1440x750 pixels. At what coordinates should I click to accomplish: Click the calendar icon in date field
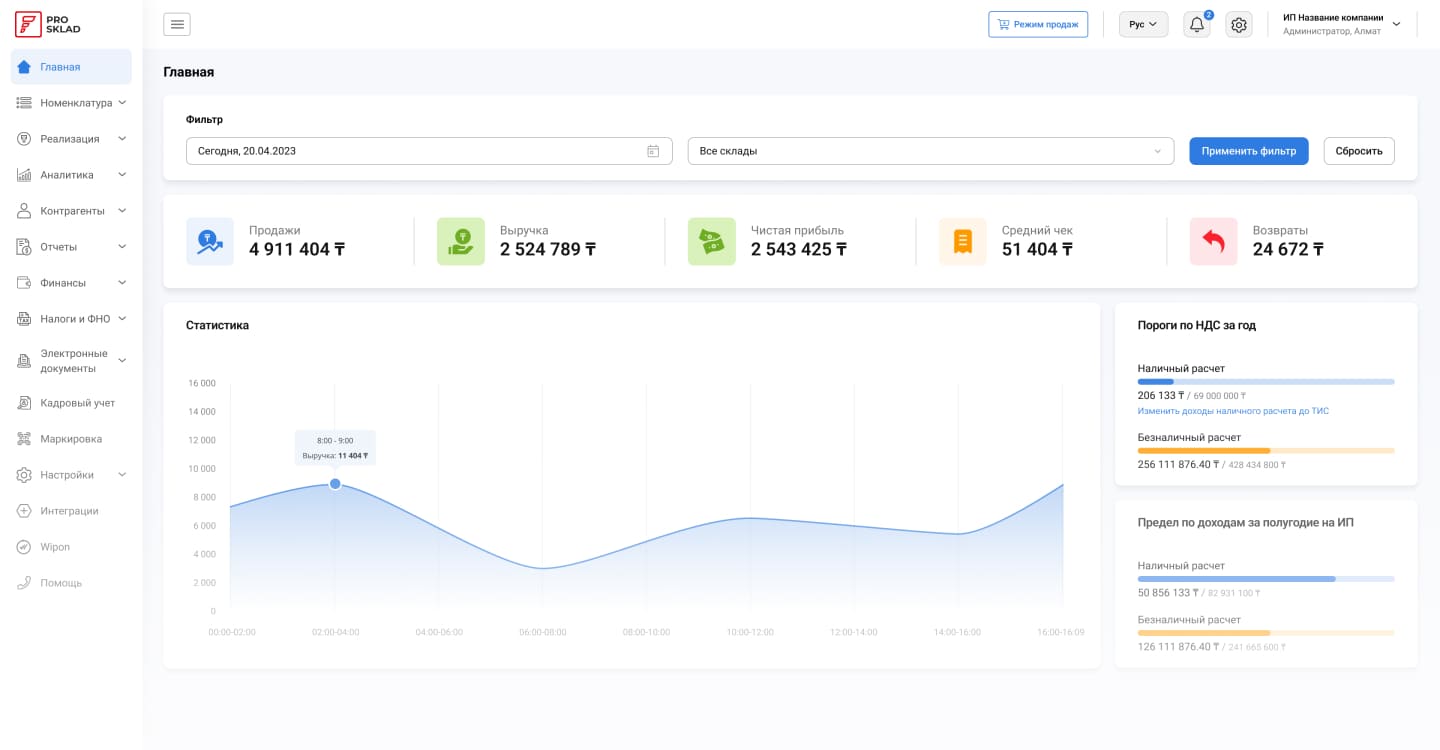pos(653,151)
